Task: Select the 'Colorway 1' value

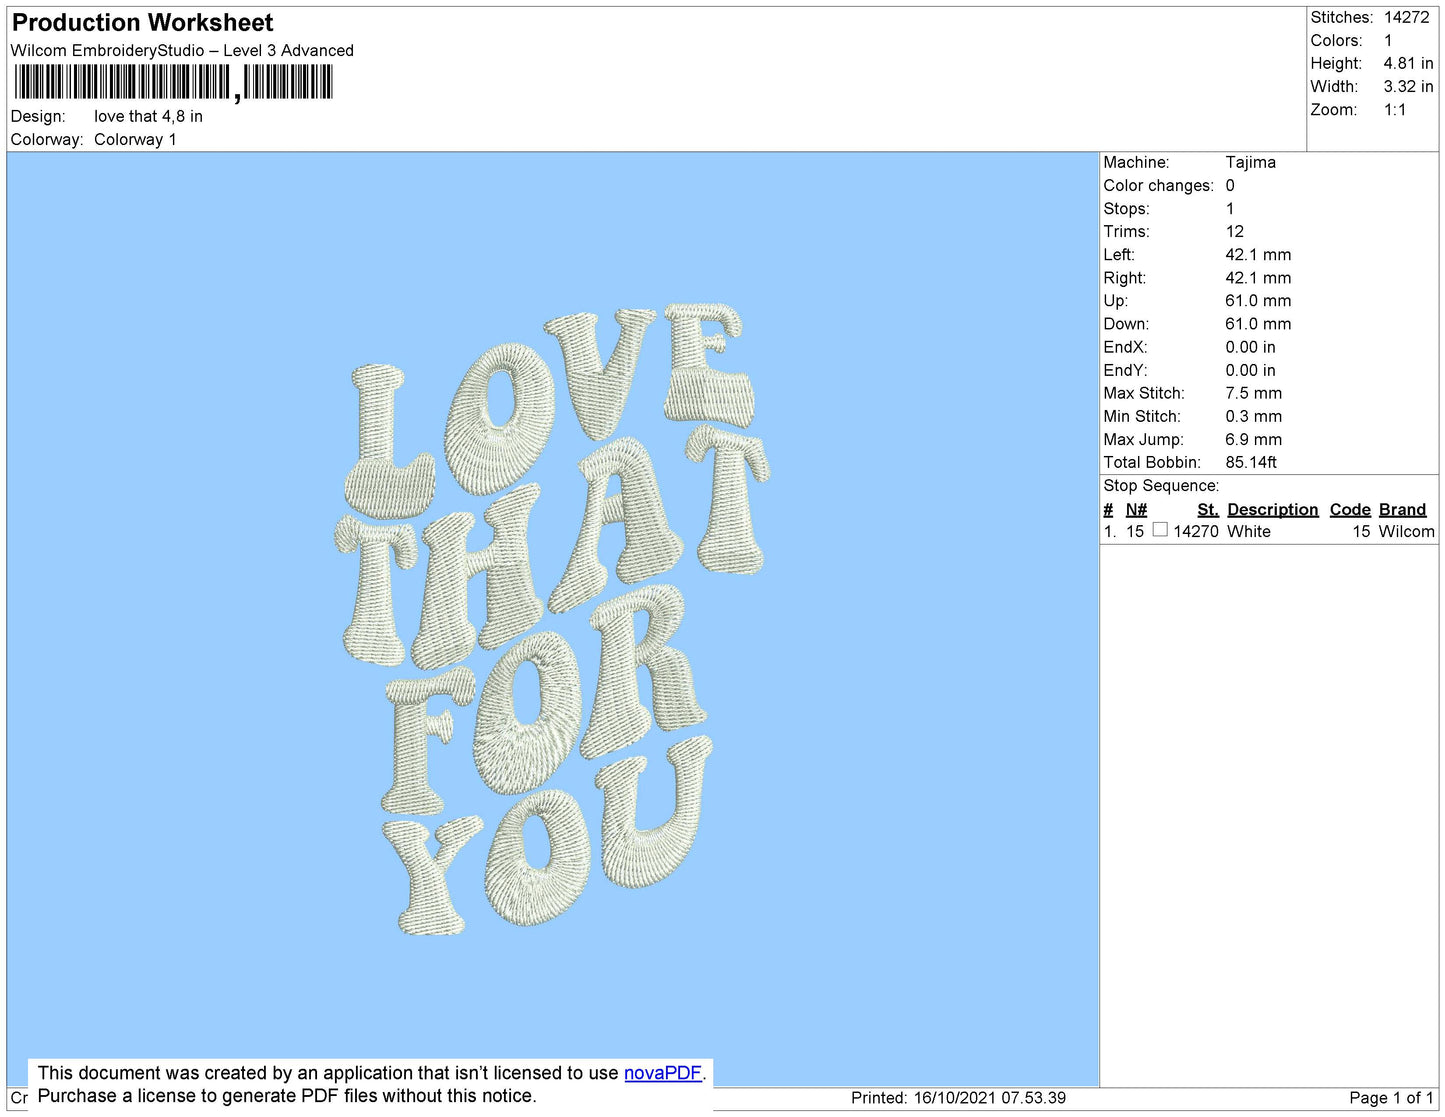Action: [x=135, y=139]
